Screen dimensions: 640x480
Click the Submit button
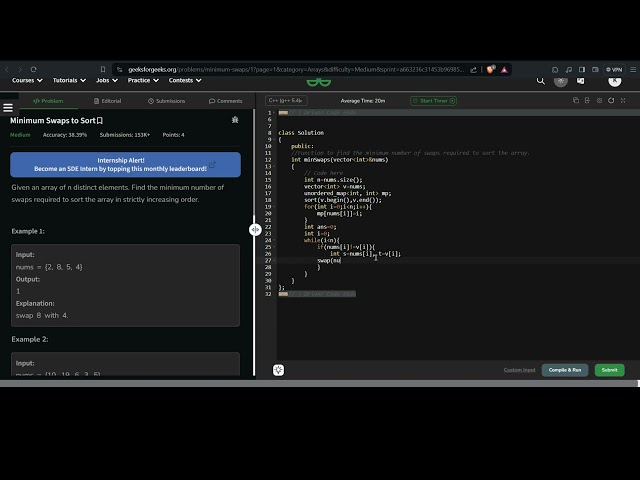tap(609, 370)
